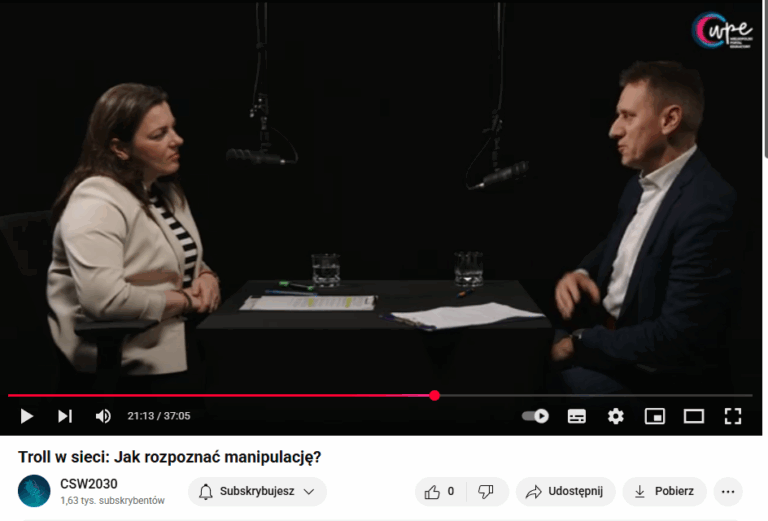Enable miniplayer mode
Viewport: 768px width, 521px height.
click(x=655, y=416)
